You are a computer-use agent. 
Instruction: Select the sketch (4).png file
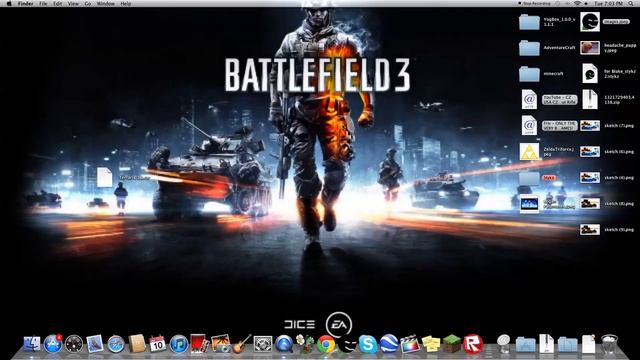[x=590, y=178]
